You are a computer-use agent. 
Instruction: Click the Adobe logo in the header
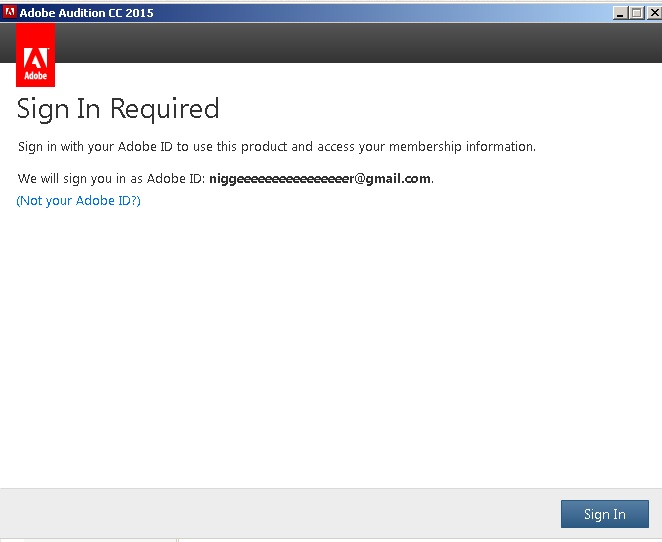[x=35, y=55]
